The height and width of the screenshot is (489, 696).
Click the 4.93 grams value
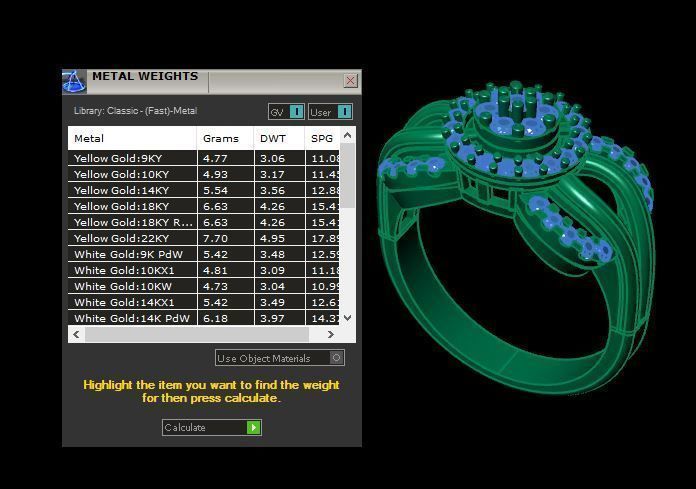tap(215, 174)
